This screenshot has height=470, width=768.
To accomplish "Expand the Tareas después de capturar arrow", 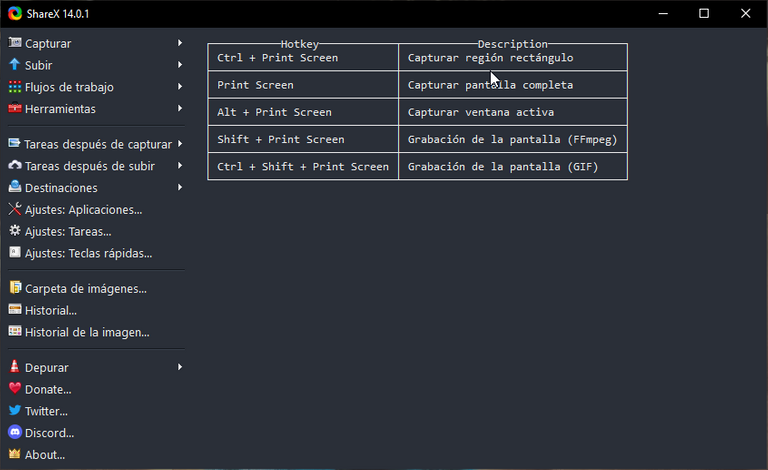I will [180, 144].
